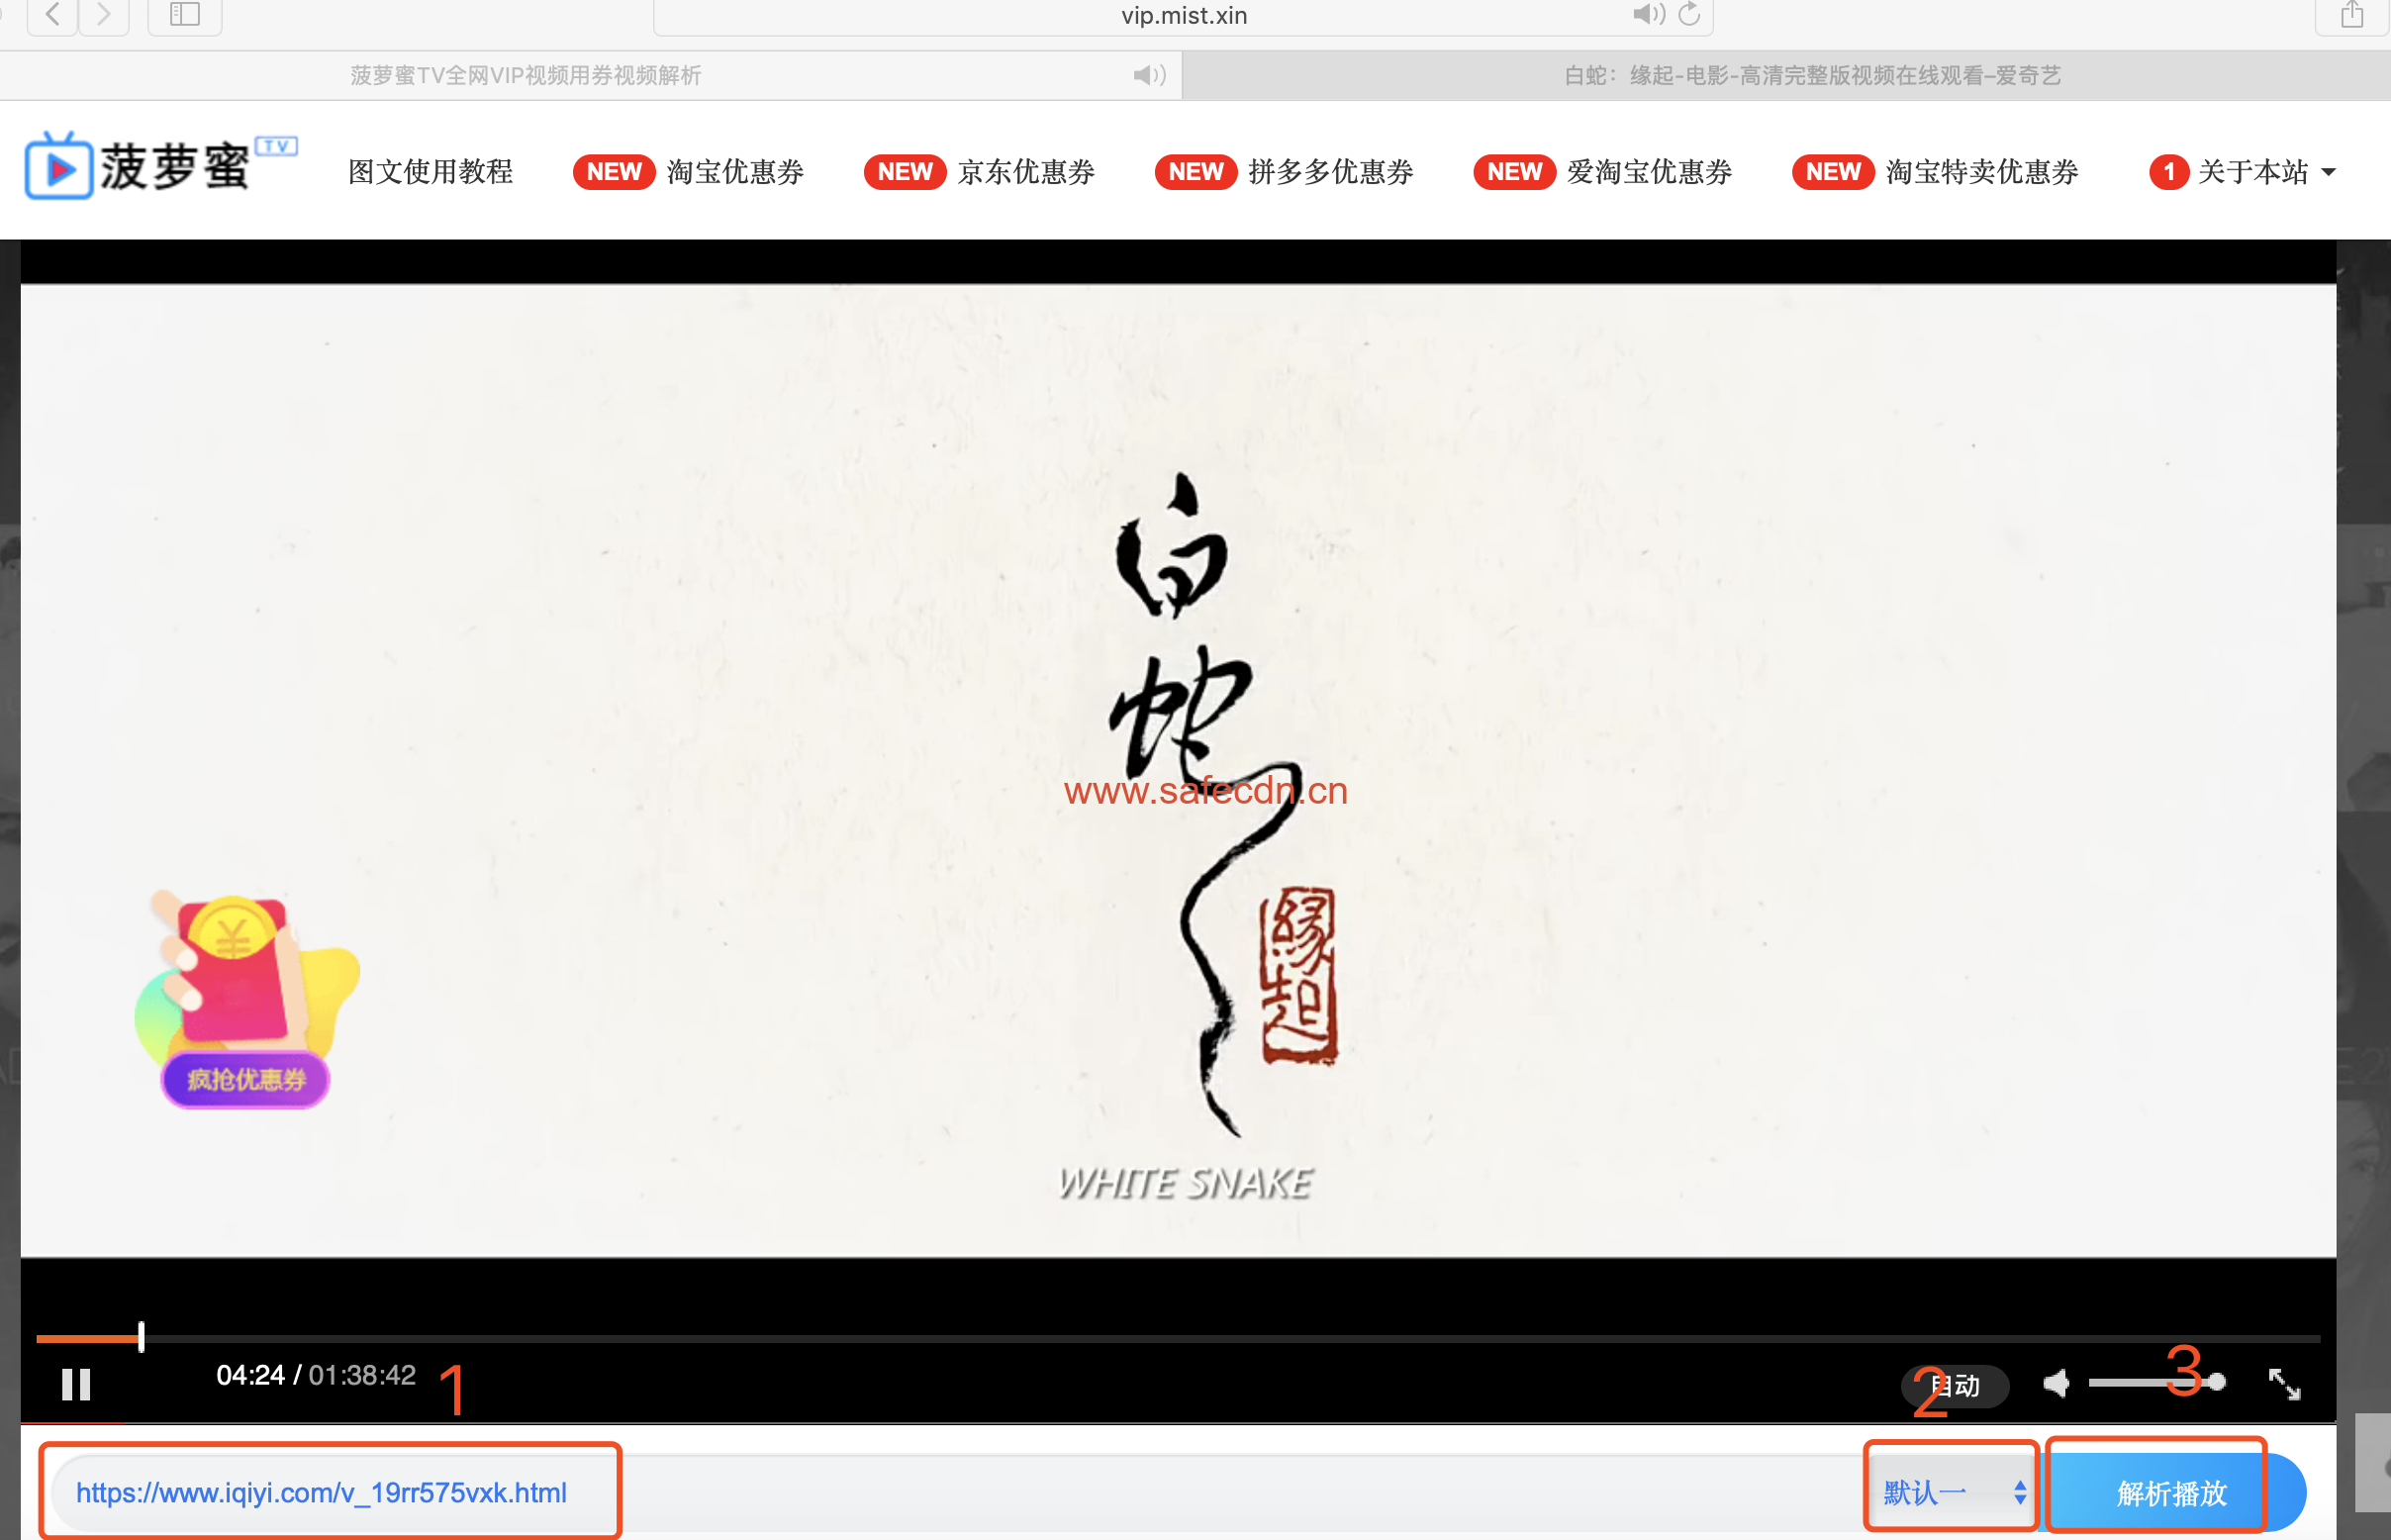Reload the page with the refresh icon
Screen dimensions: 2391x1540
(1690, 14)
